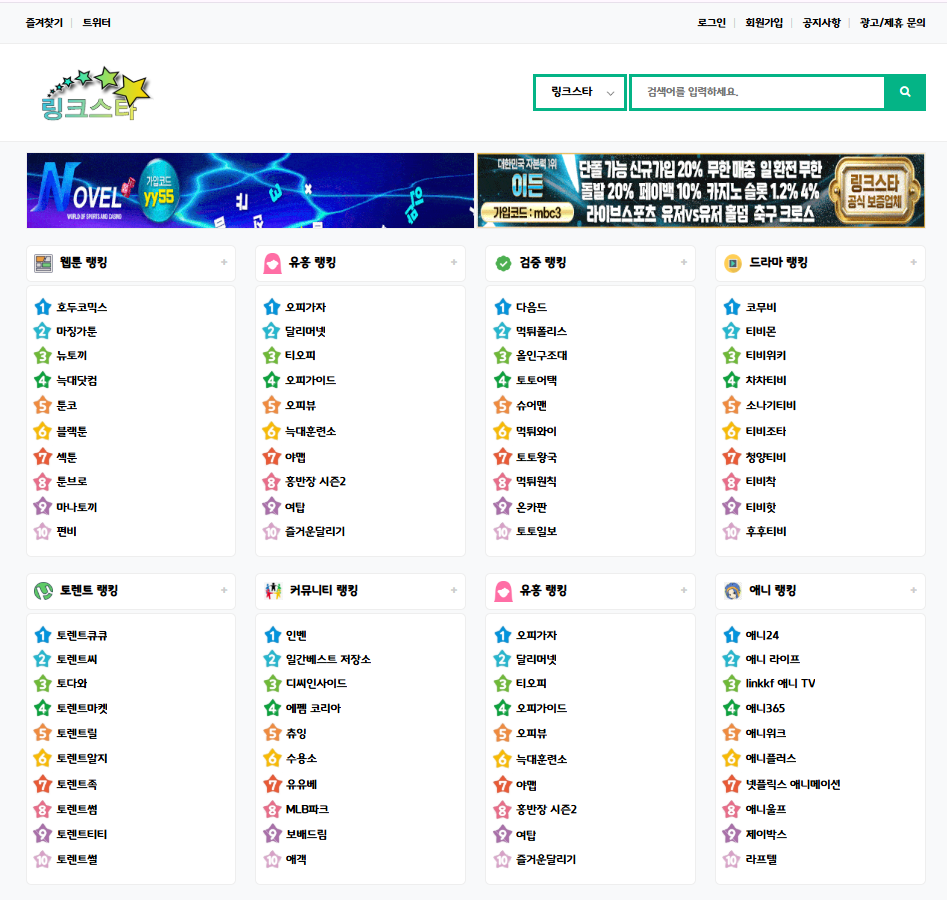Expand 커뮤니티 랭킹 with plus button
This screenshot has width=947, height=900.
[x=454, y=591]
